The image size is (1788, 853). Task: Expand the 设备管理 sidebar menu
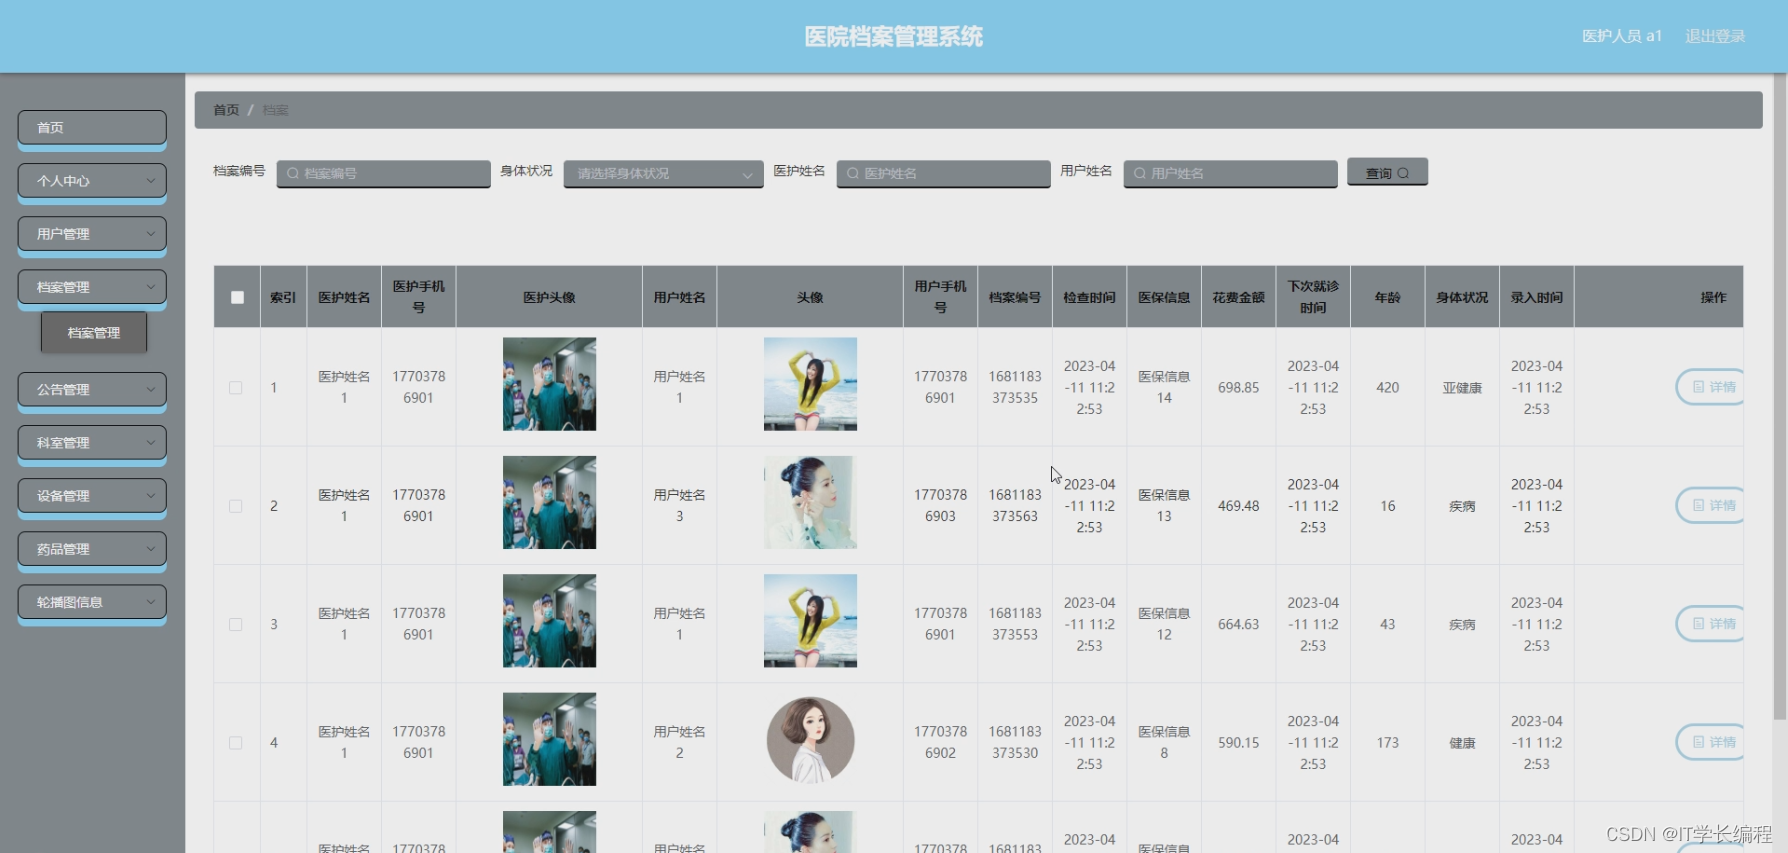pyautogui.click(x=92, y=496)
